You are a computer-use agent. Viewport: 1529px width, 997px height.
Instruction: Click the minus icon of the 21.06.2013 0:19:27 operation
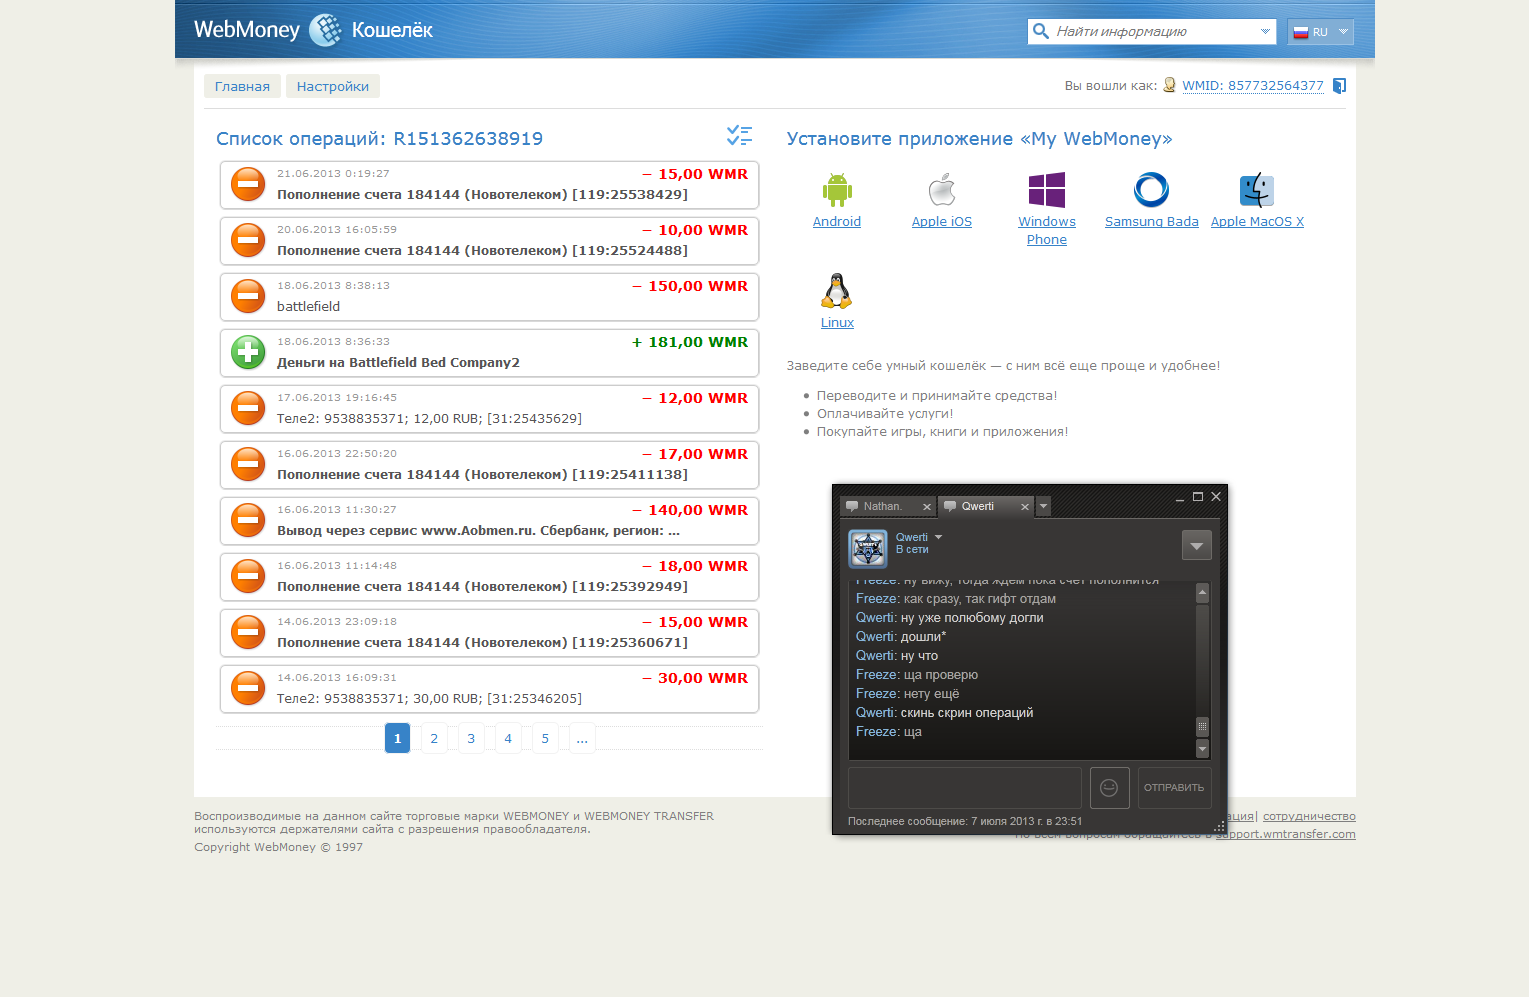248,184
